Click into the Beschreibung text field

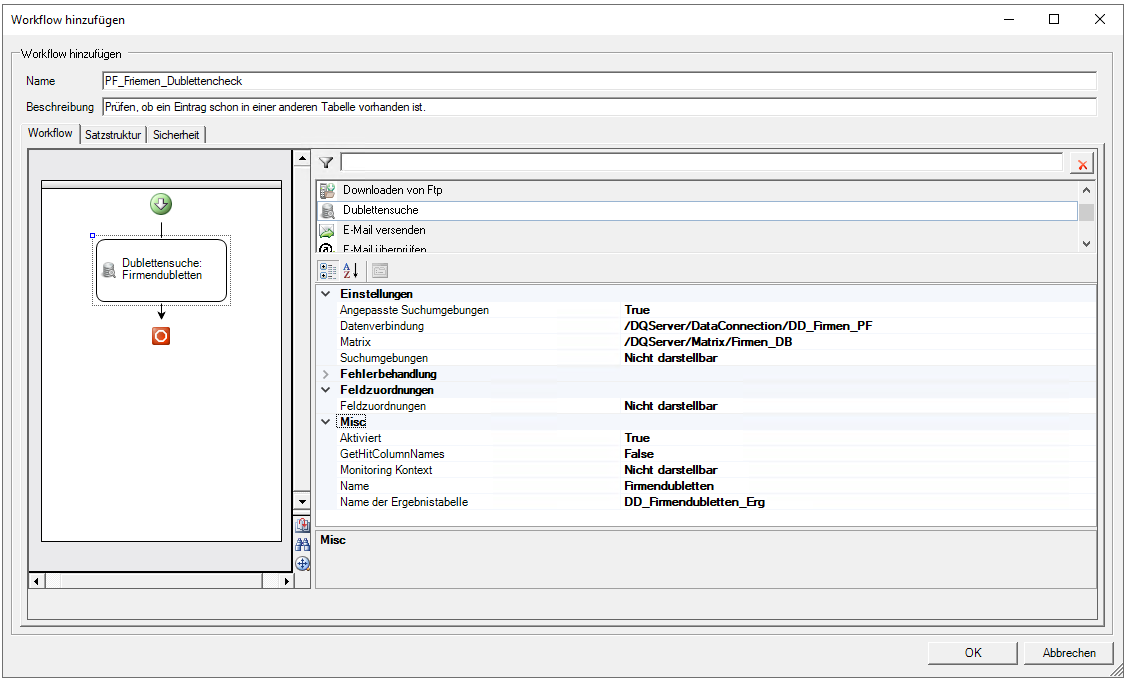click(599, 107)
